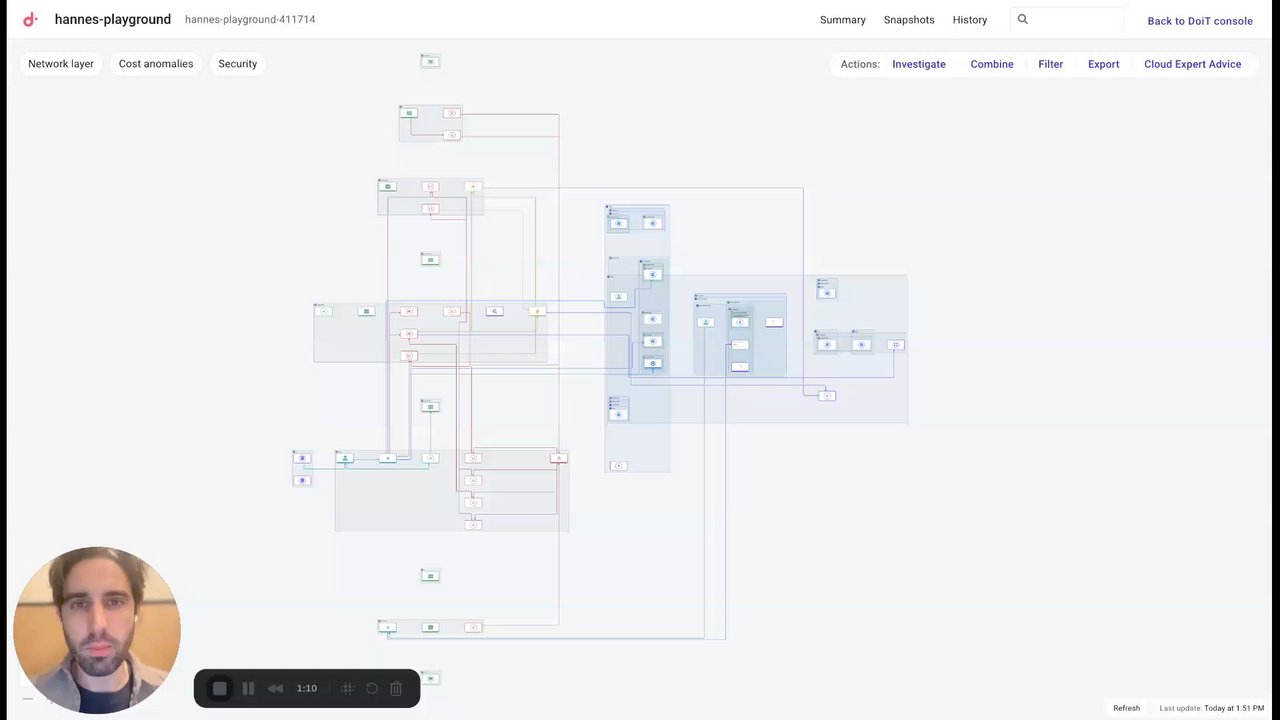Screen dimensions: 1280x720
Task: Stop the screen recording
Action: pyautogui.click(x=220, y=688)
